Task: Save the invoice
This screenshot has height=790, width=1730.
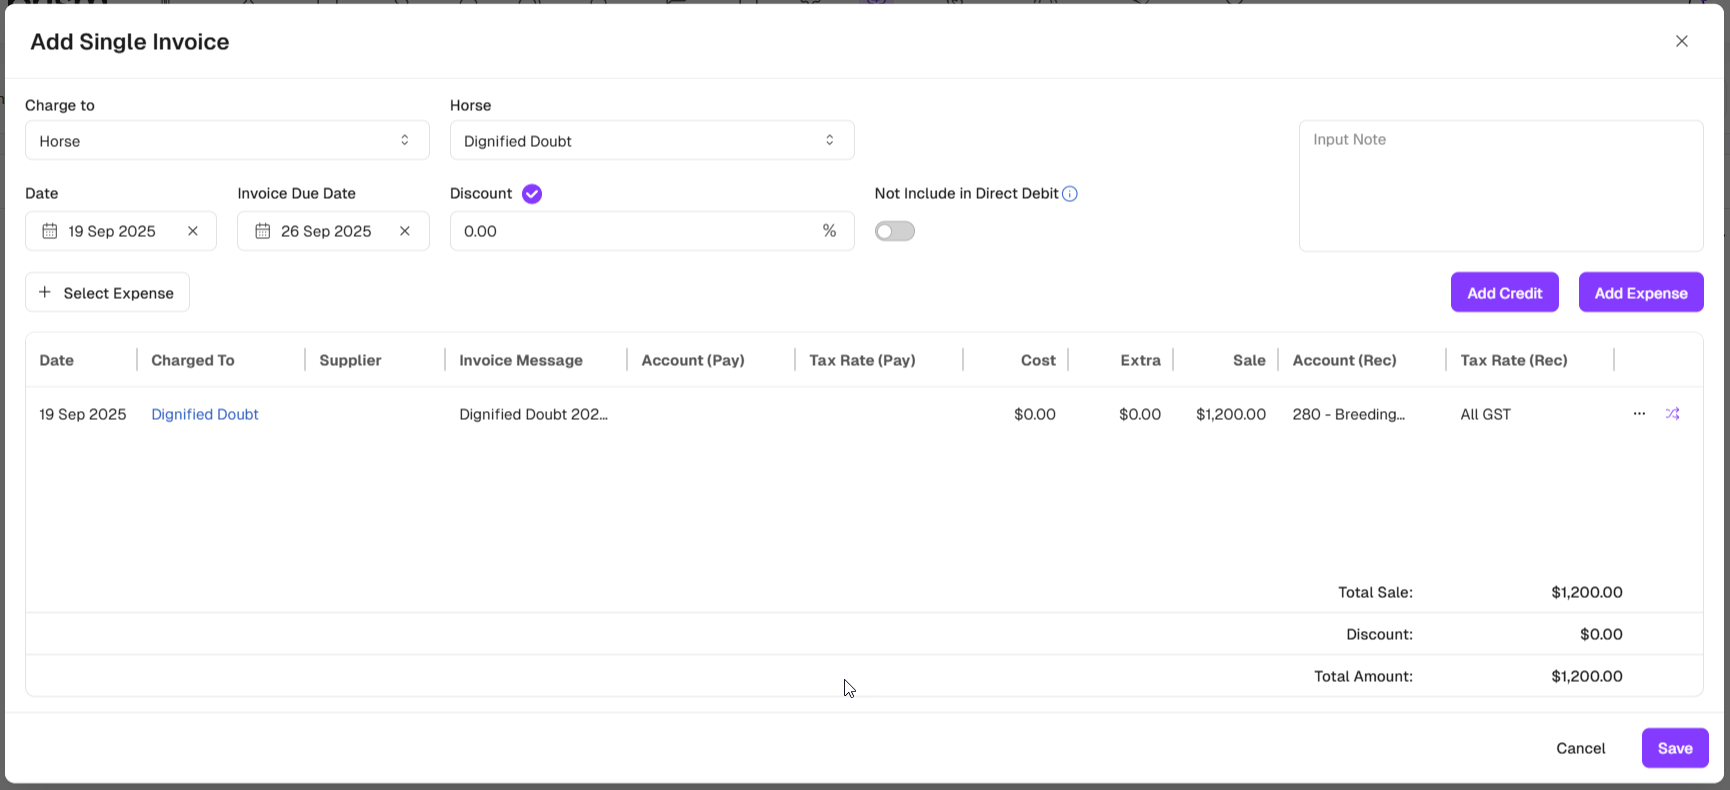Action: [x=1675, y=748]
